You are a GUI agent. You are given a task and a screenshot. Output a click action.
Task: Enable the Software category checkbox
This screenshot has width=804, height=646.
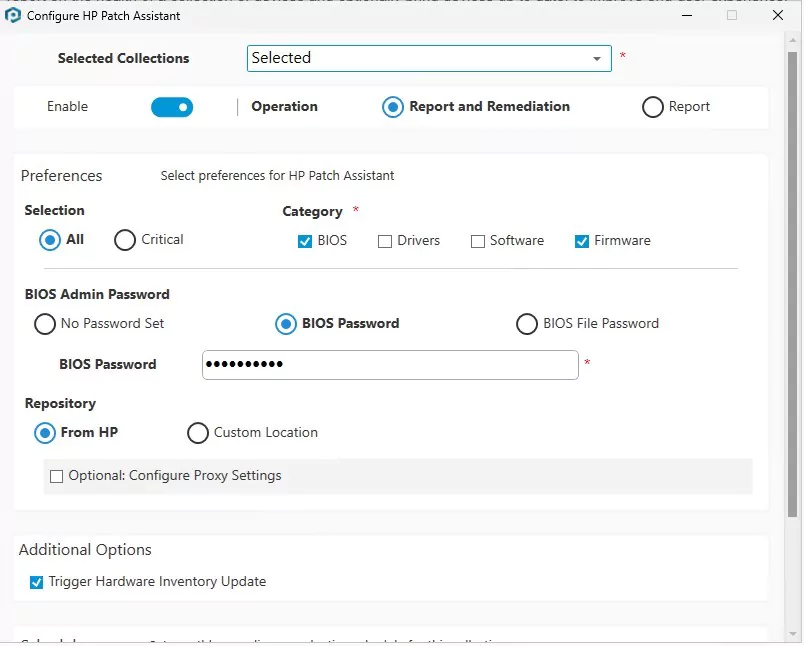tap(478, 241)
